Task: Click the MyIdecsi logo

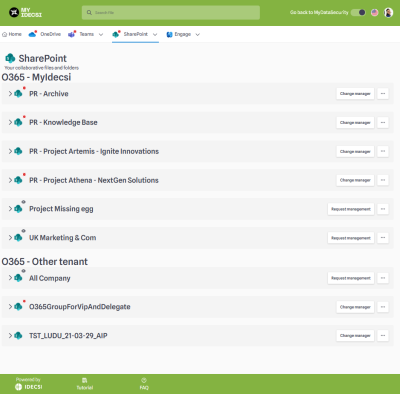Action: click(25, 13)
